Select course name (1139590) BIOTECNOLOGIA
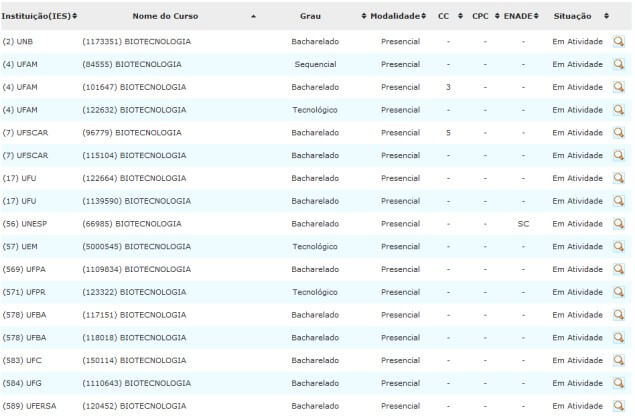This screenshot has width=635, height=416. coord(136,201)
